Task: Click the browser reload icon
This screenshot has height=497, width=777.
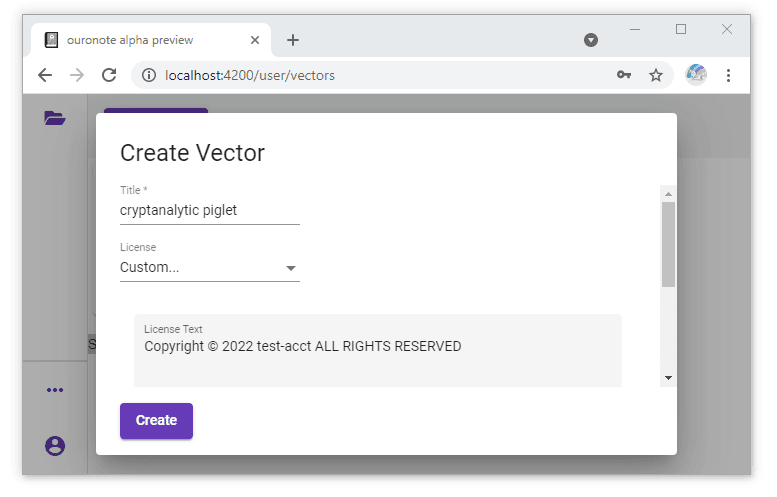Action: tap(110, 75)
